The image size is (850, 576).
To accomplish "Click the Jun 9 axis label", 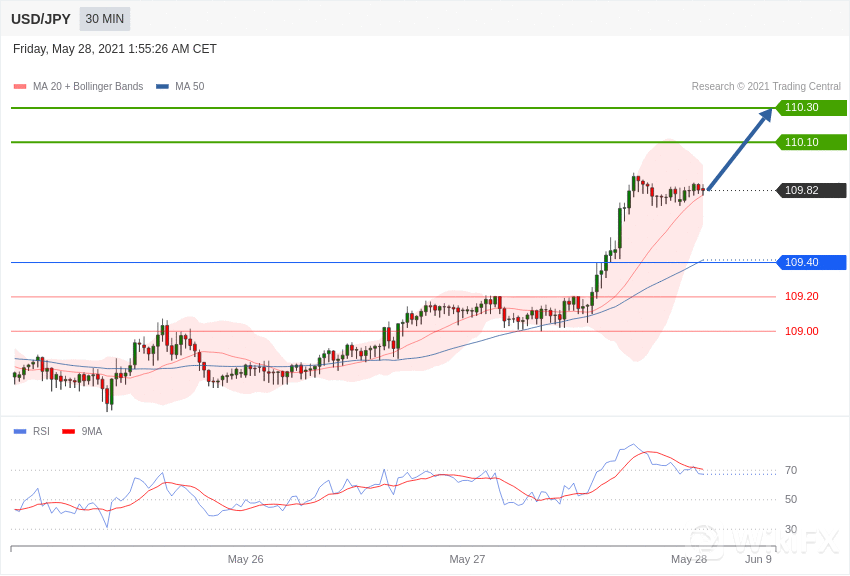I will pos(758,559).
